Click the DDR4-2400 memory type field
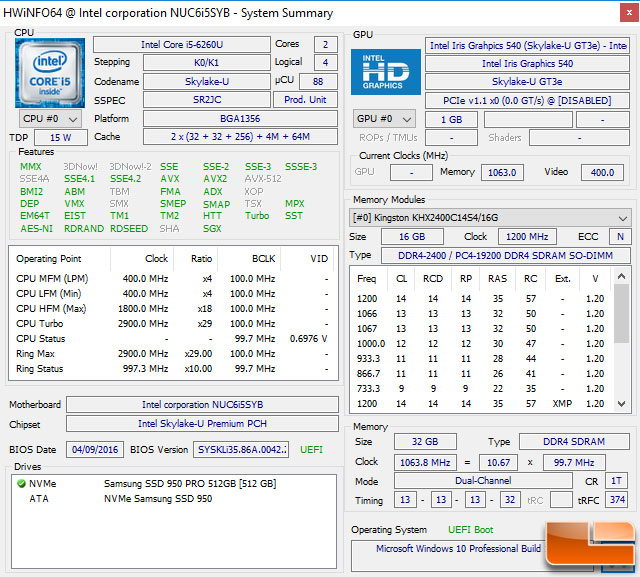The image size is (640, 577). click(x=506, y=255)
